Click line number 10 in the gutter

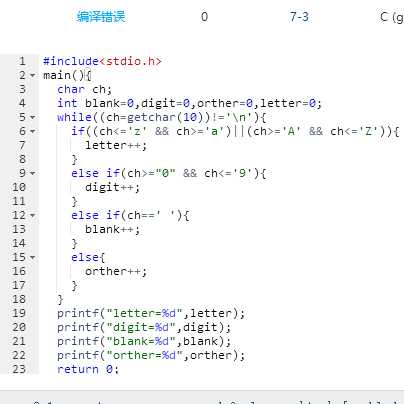click(x=19, y=187)
